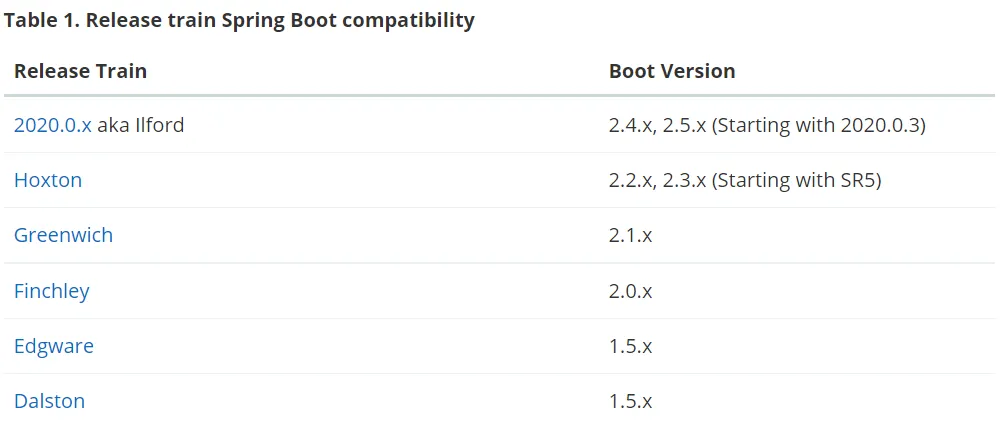The height and width of the screenshot is (442, 1007).
Task: Click the Table 1 compatibility caption
Action: pyautogui.click(x=240, y=20)
